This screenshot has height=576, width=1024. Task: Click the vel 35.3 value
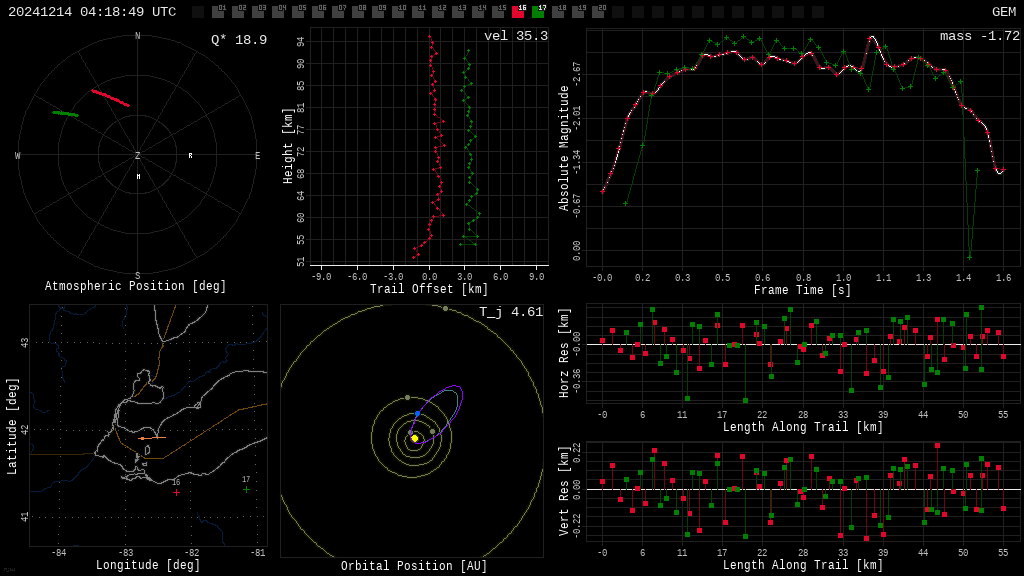click(x=516, y=36)
